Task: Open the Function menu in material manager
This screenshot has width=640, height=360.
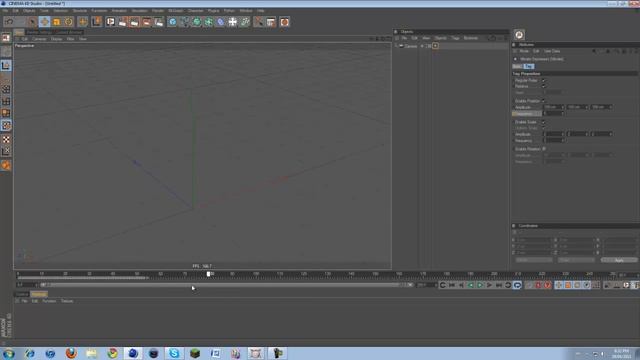Action: pyautogui.click(x=49, y=301)
